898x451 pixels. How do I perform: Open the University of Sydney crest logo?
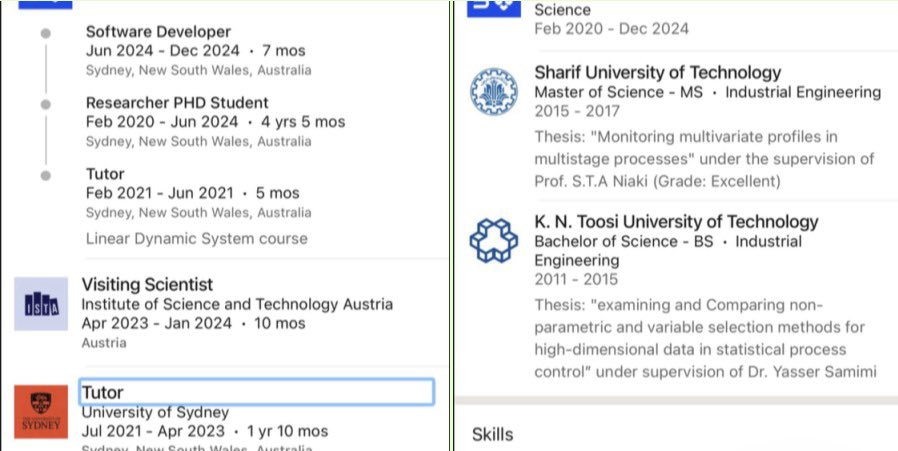tap(41, 412)
